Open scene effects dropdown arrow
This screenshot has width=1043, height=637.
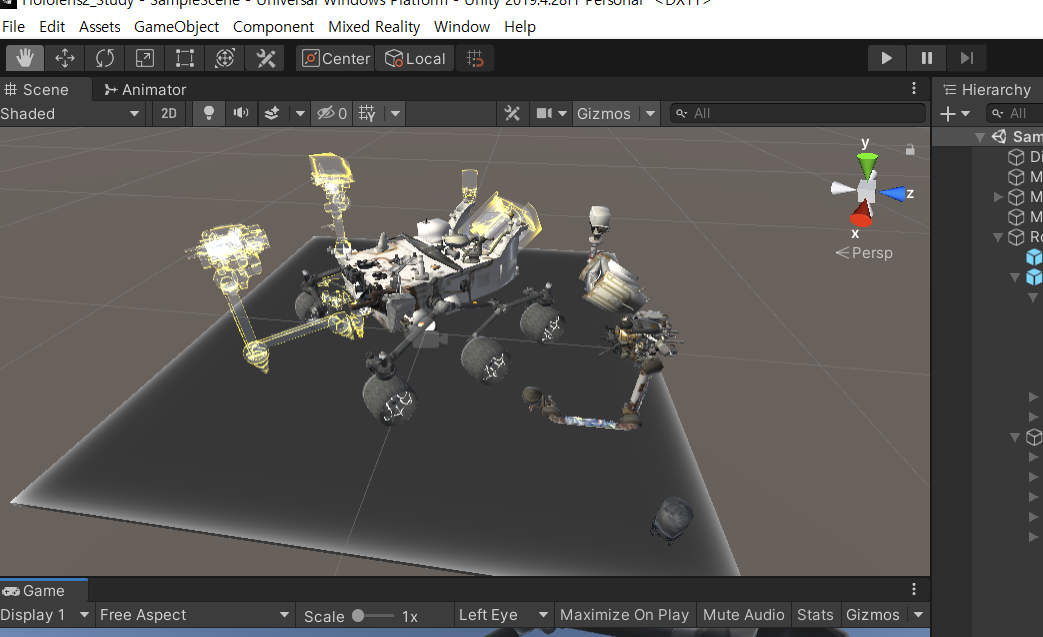click(x=300, y=114)
